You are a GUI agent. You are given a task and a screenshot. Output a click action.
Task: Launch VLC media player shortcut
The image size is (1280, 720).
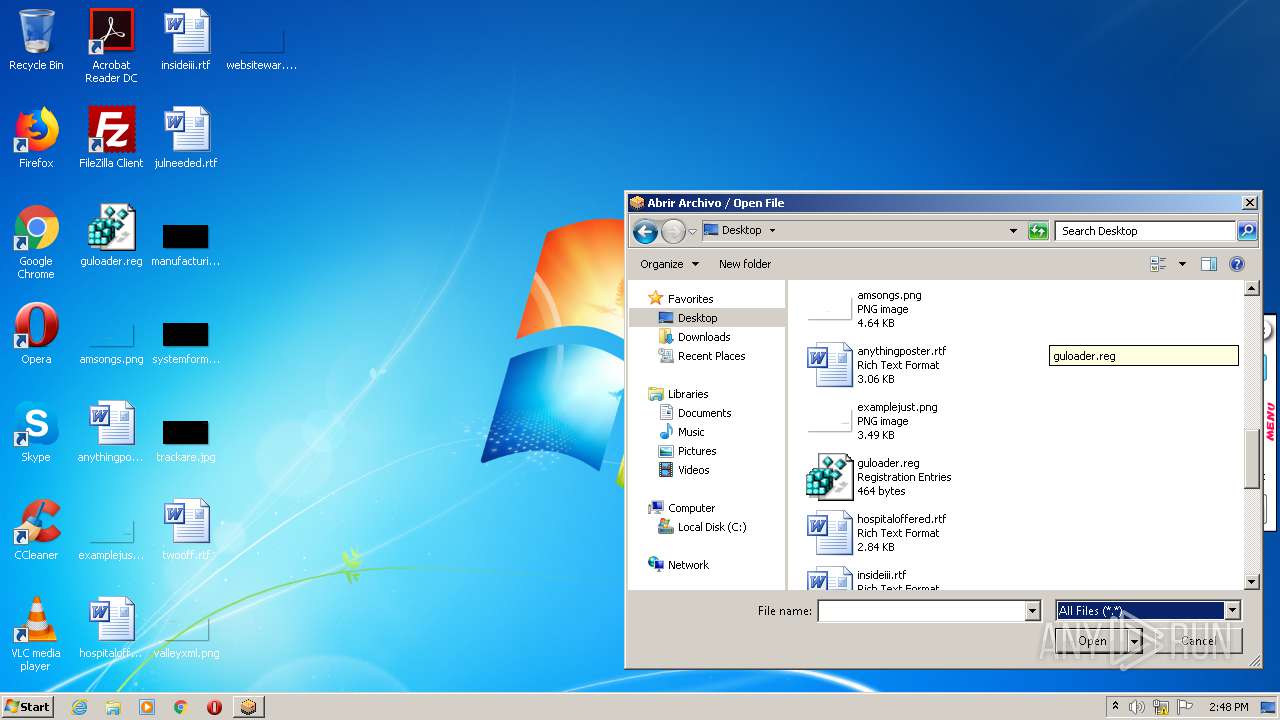pos(36,635)
